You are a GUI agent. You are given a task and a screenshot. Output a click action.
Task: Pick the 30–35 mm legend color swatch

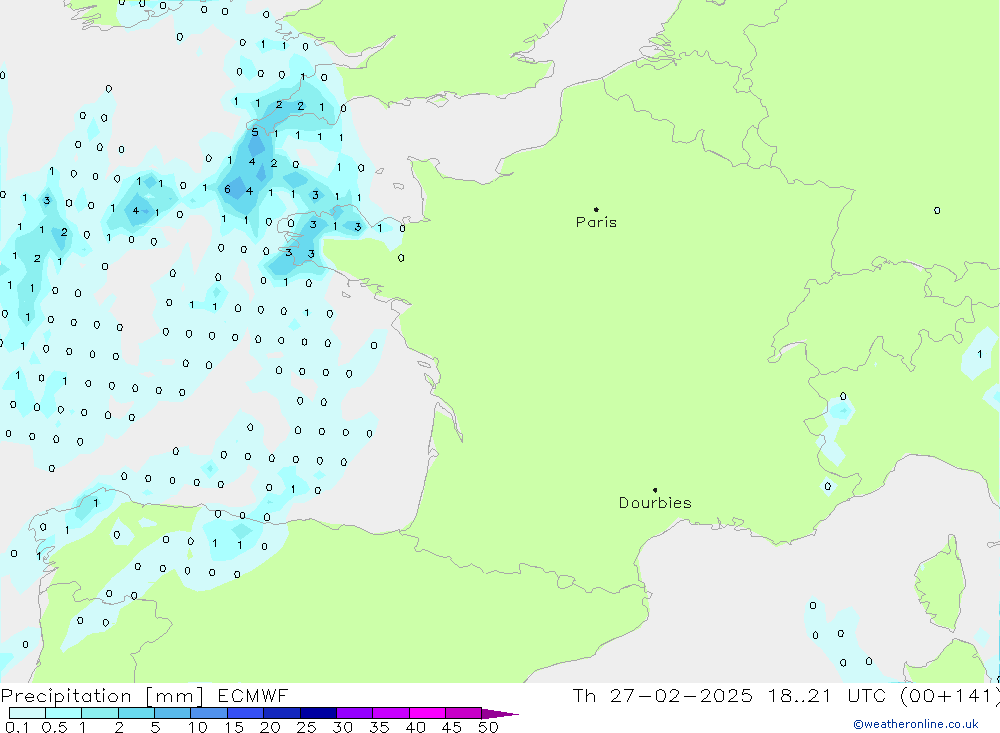(355, 713)
